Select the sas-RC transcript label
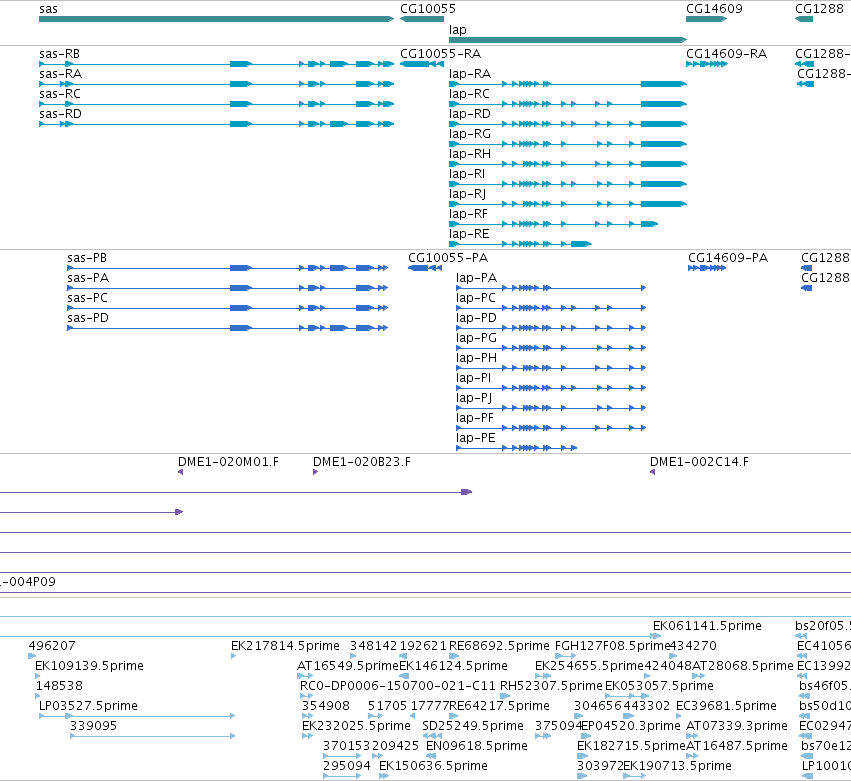The height and width of the screenshot is (781, 851). tap(60, 94)
